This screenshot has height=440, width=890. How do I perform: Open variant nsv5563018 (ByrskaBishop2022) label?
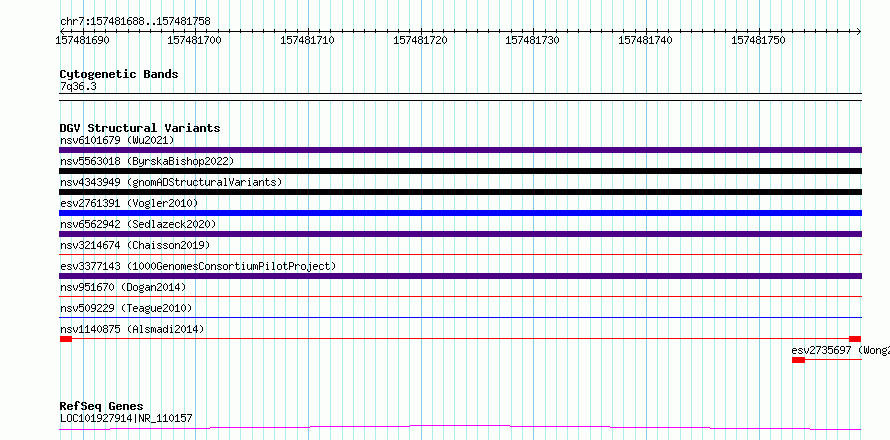tap(147, 161)
